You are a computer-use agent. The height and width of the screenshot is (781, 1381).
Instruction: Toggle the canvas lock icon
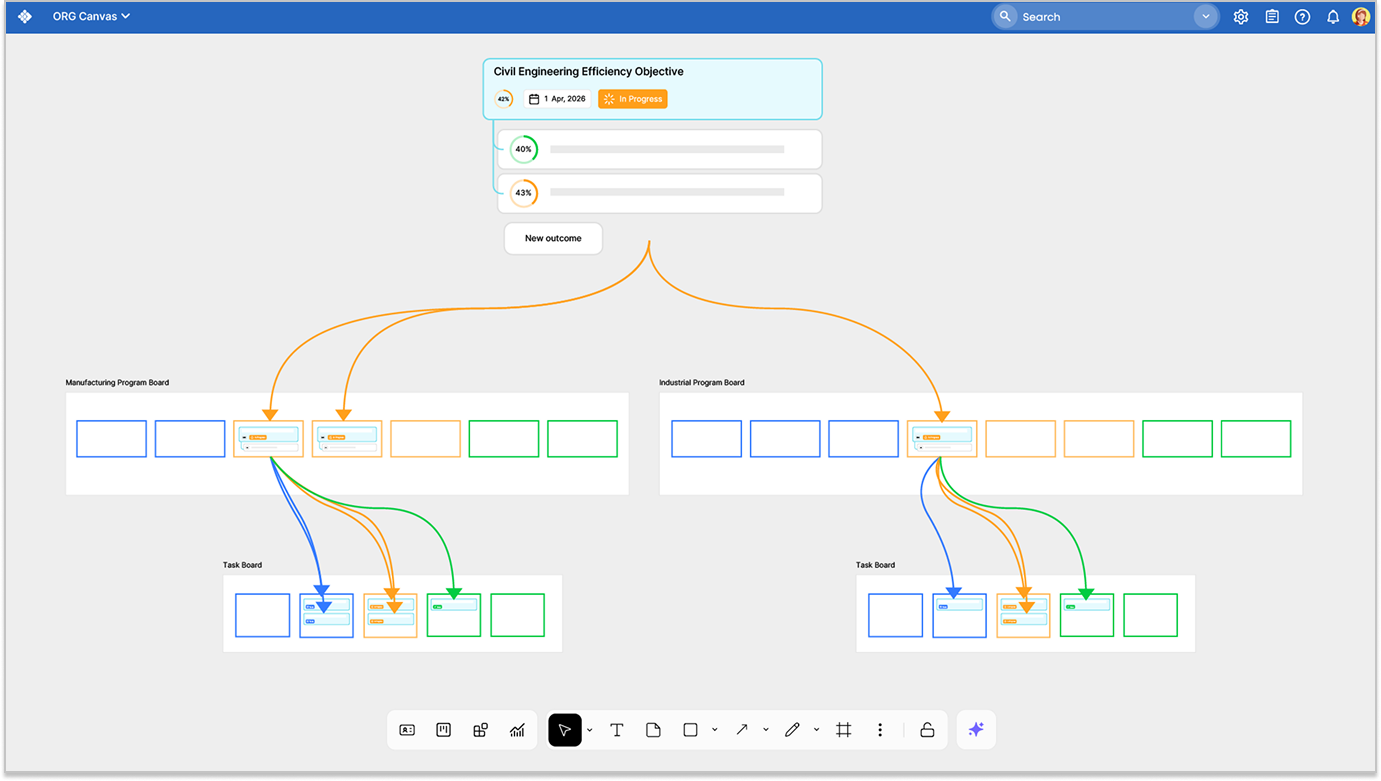click(927, 730)
